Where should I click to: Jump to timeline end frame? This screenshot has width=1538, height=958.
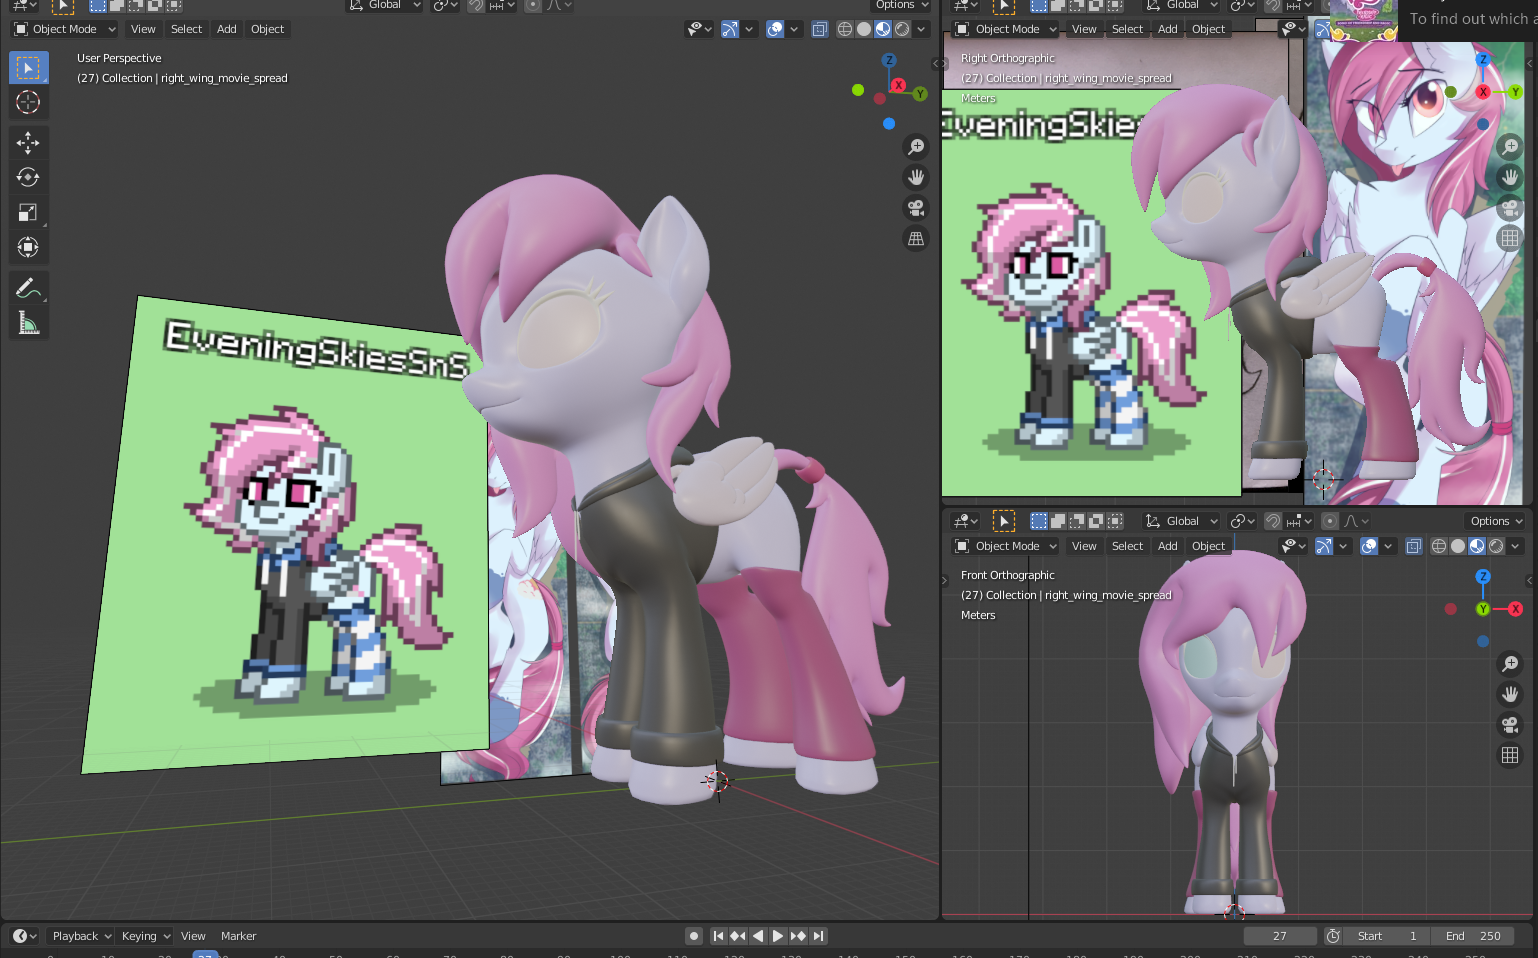pyautogui.click(x=818, y=936)
